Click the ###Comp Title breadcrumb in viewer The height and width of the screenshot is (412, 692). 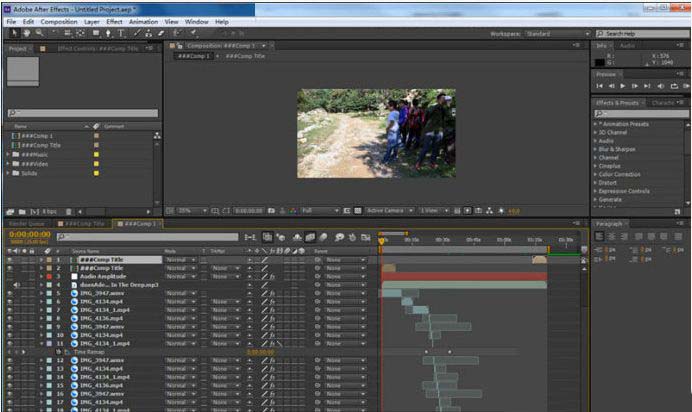[245, 55]
